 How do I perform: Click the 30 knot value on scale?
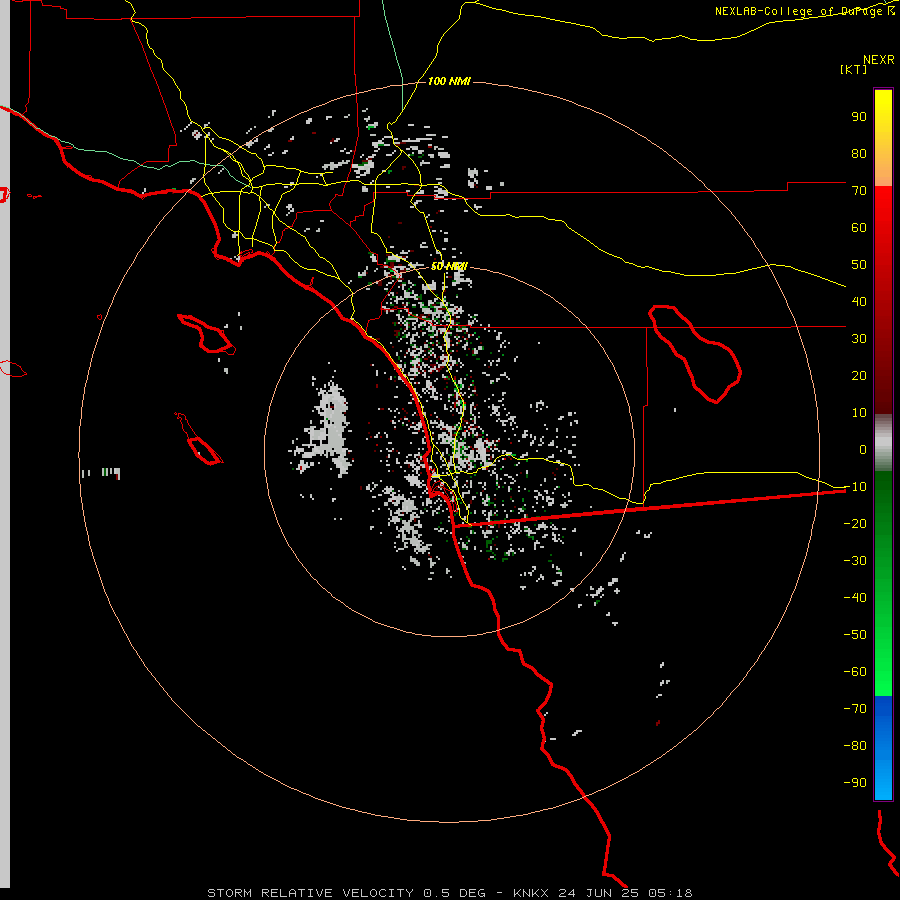(x=859, y=339)
